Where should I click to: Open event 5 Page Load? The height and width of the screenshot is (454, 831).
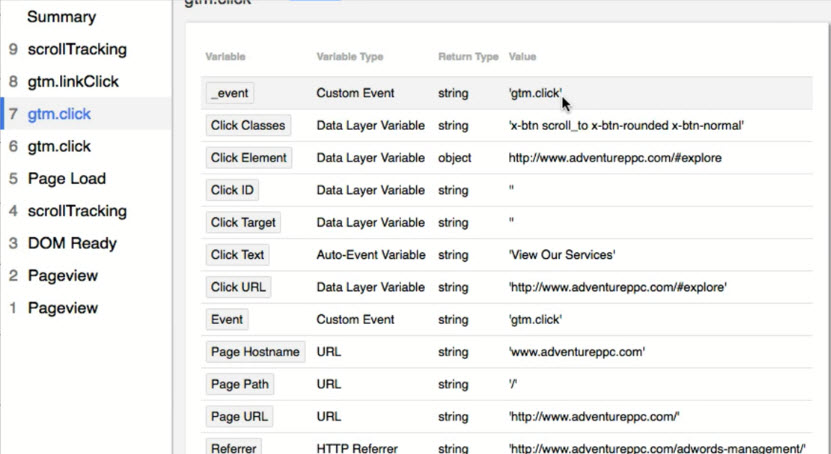(66, 179)
